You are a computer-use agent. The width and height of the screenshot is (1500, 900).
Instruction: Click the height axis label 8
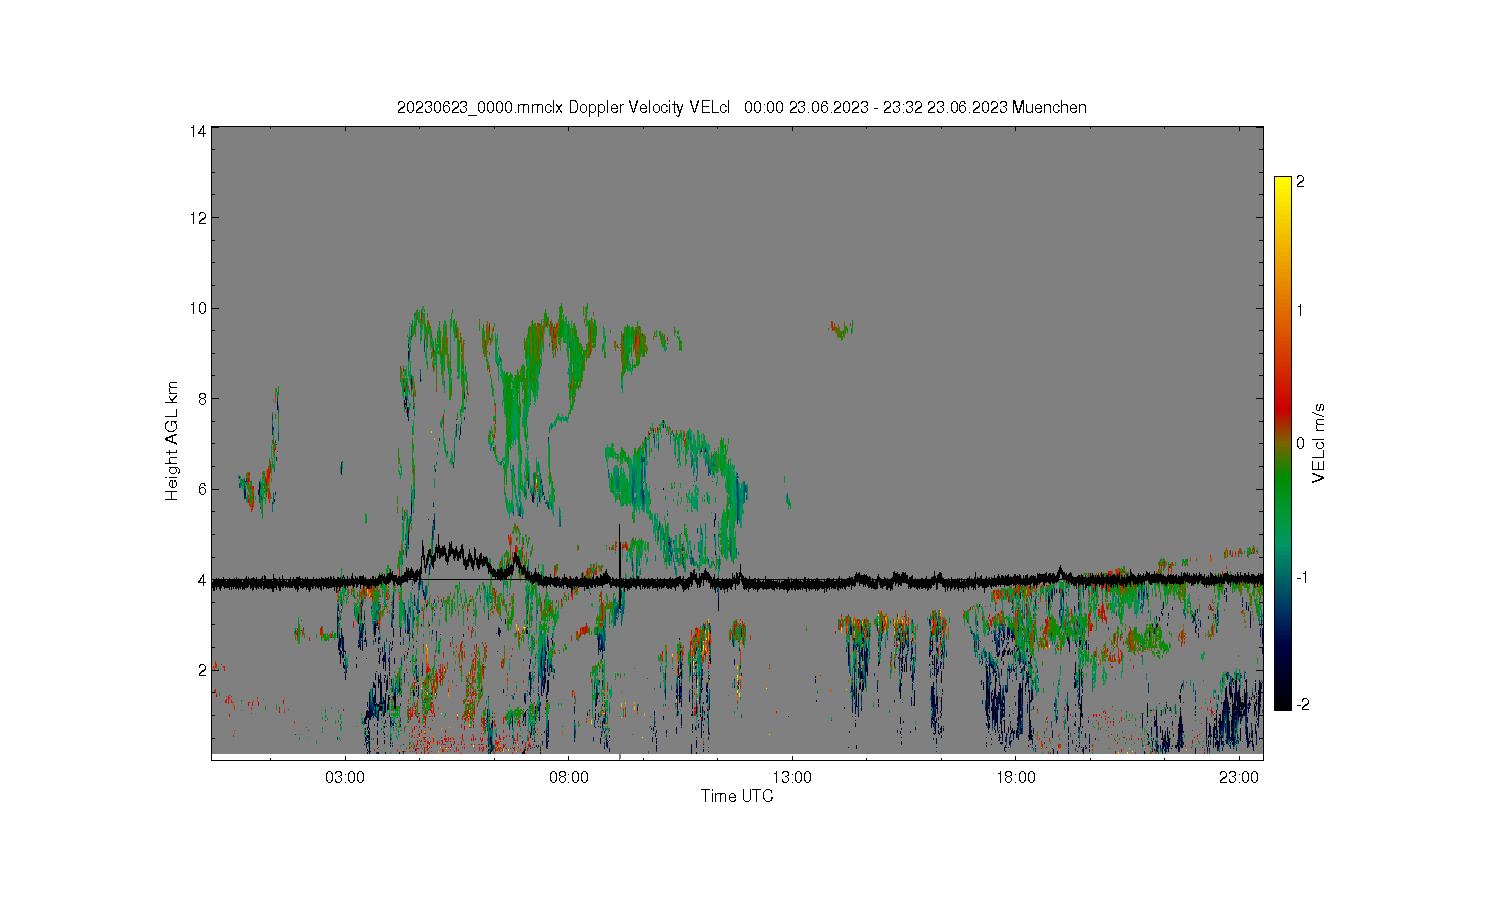pos(202,398)
